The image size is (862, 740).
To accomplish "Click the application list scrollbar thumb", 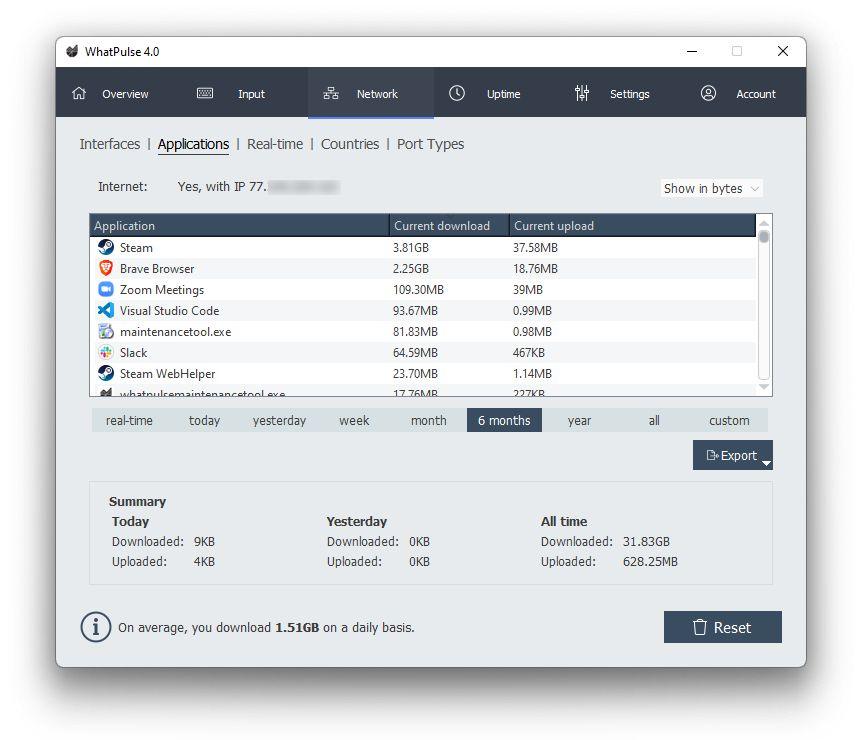I will (763, 237).
